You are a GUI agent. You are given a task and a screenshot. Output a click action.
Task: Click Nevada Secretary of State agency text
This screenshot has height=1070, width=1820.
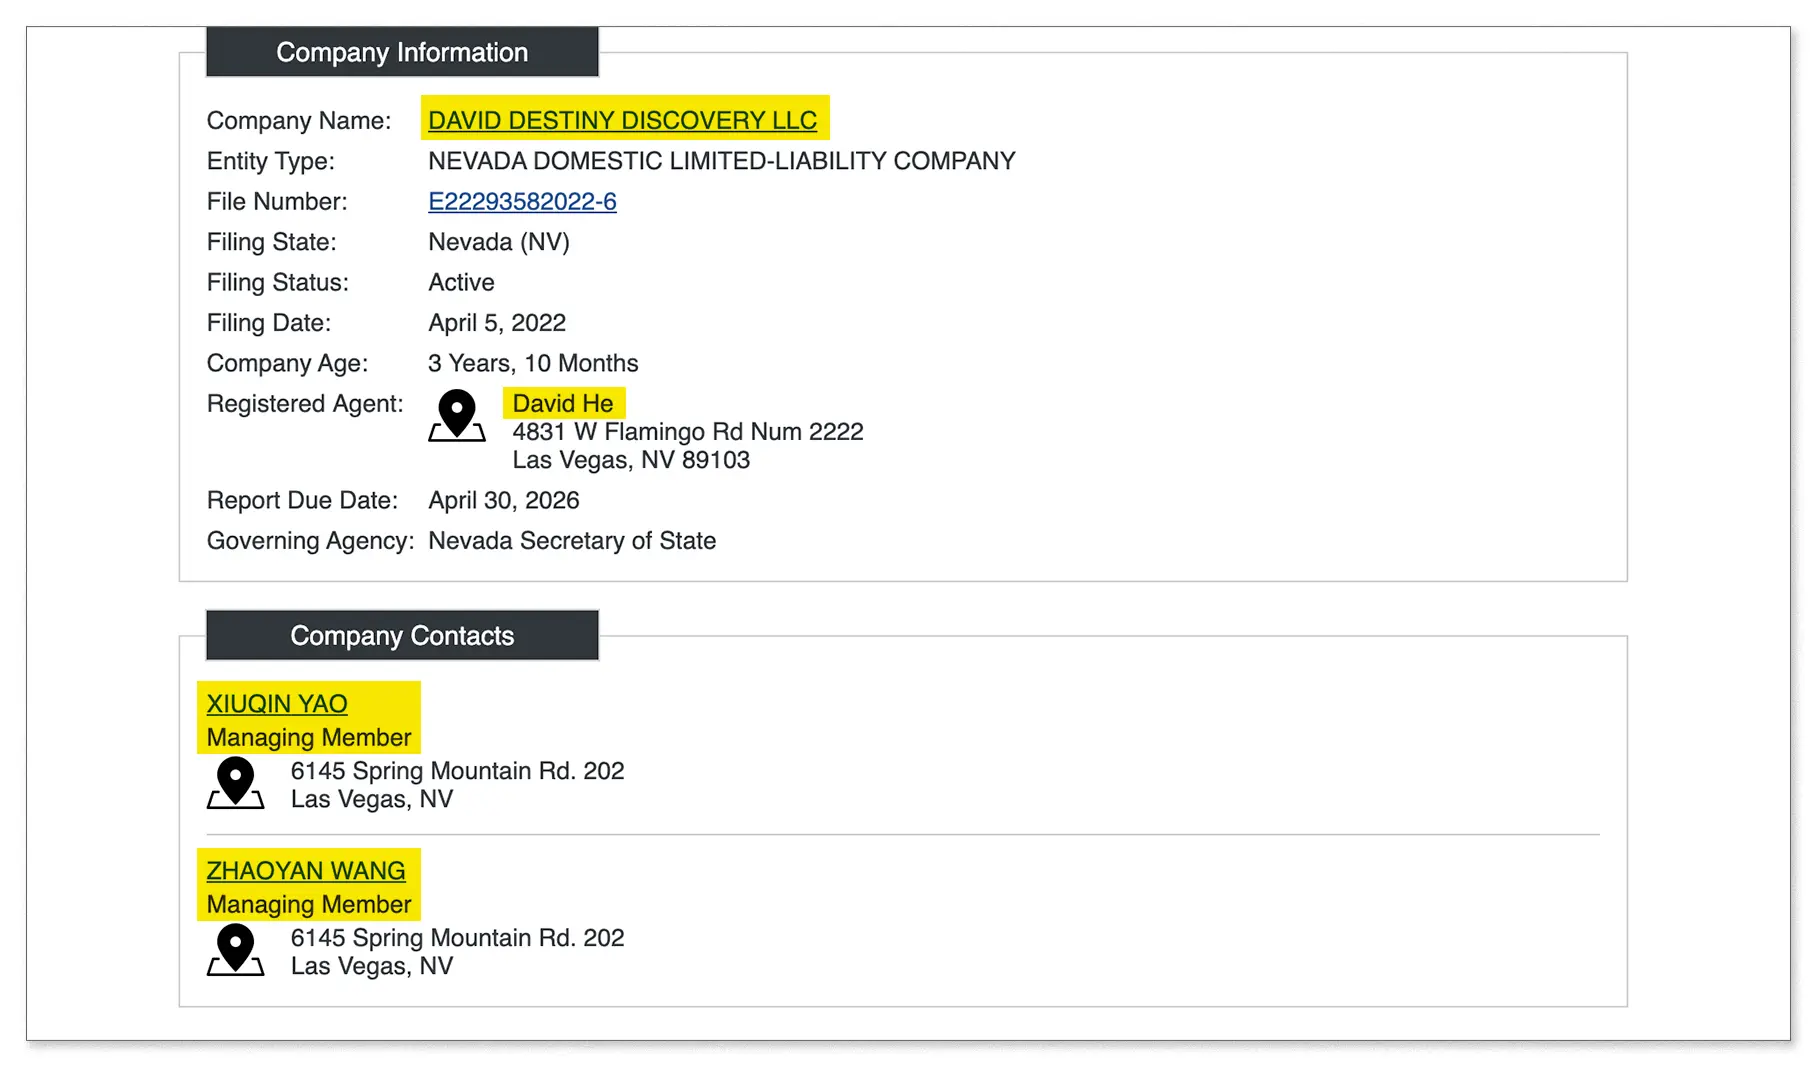pos(572,541)
